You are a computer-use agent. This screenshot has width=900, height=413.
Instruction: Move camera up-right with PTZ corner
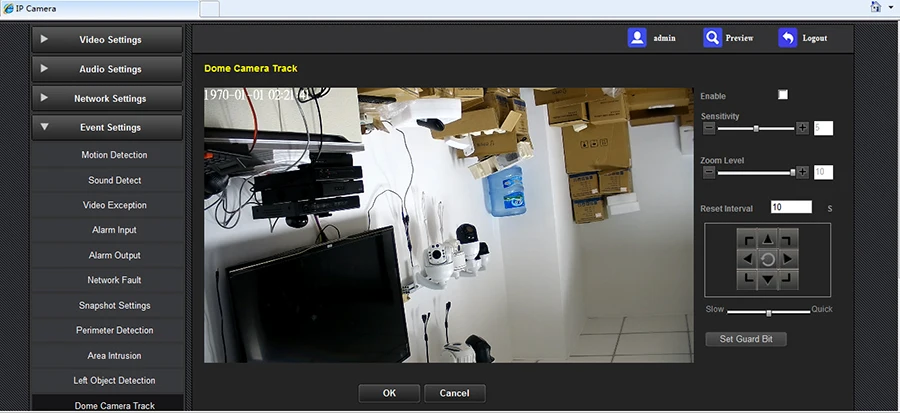(x=788, y=240)
